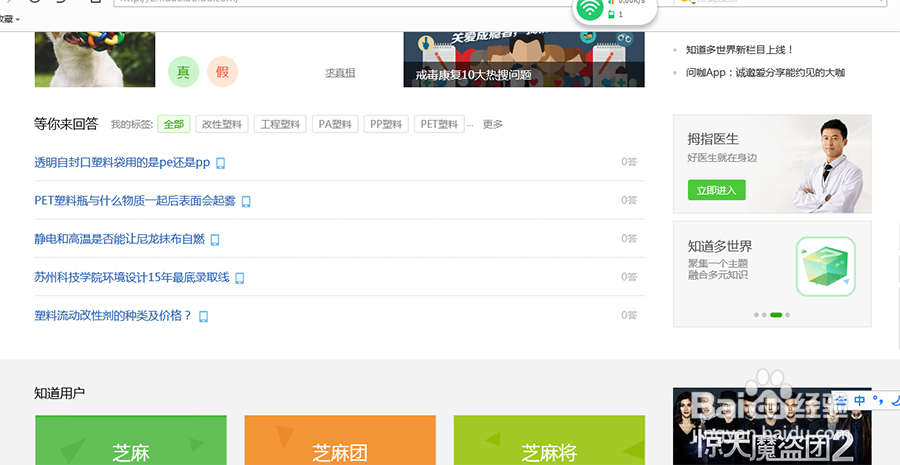Image resolution: width=900 pixels, height=465 pixels.
Task: Select the 改性塑料 tag filter
Action: pyautogui.click(x=222, y=124)
